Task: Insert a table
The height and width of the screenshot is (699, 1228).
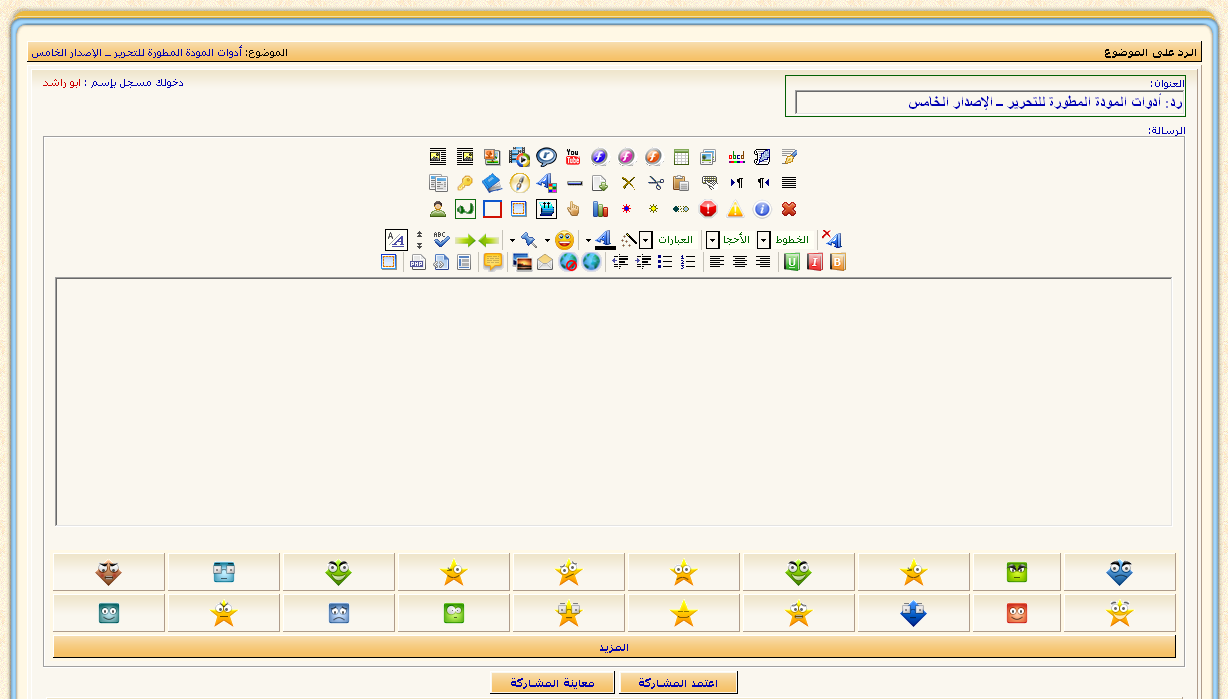Action: [681, 156]
